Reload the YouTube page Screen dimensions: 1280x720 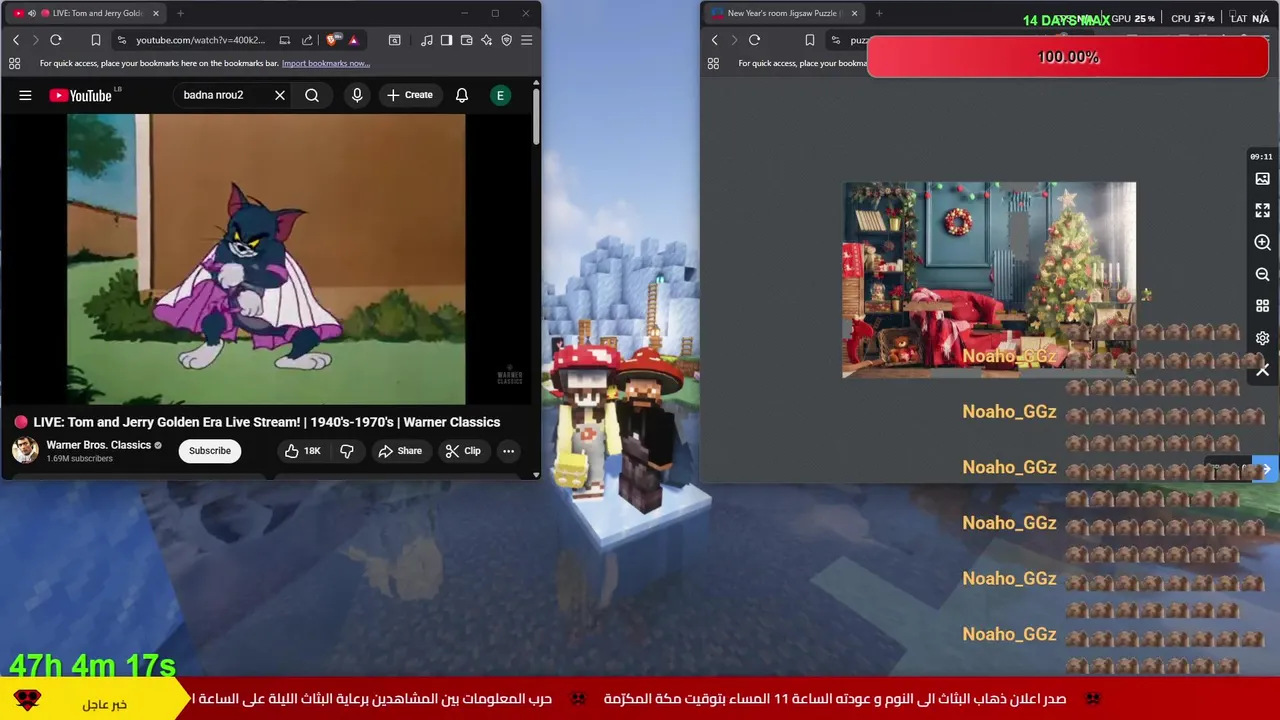(56, 40)
